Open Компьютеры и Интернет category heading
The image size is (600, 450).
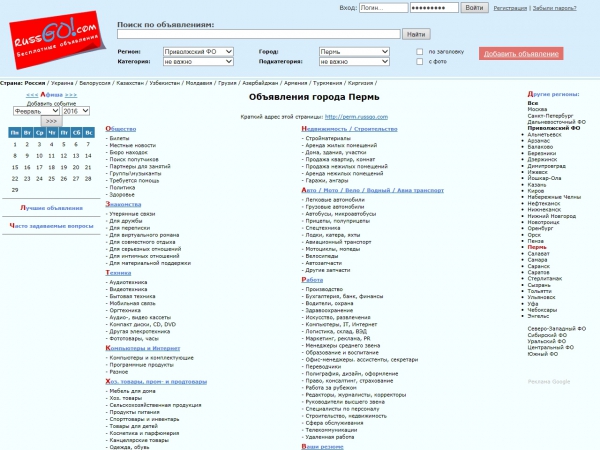coord(143,348)
